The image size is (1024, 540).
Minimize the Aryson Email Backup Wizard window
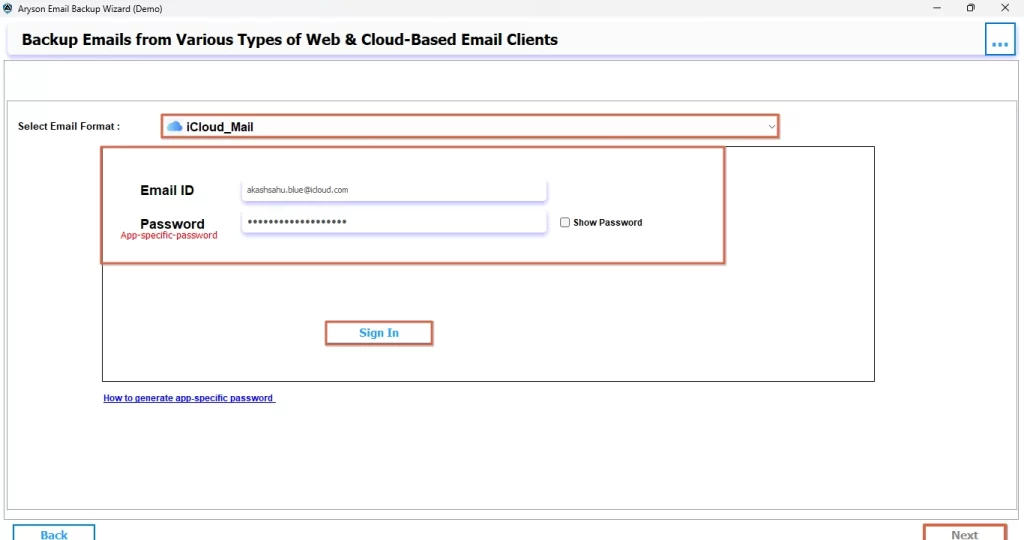[936, 8]
